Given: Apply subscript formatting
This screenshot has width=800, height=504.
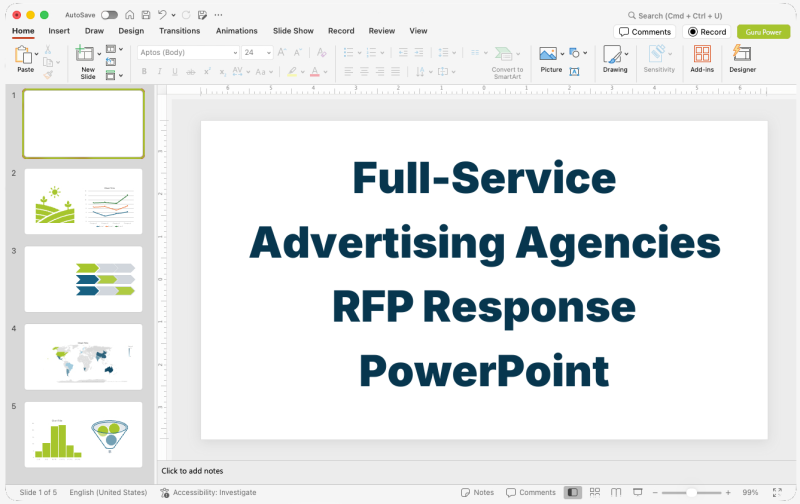Looking at the screenshot, I should (x=222, y=72).
